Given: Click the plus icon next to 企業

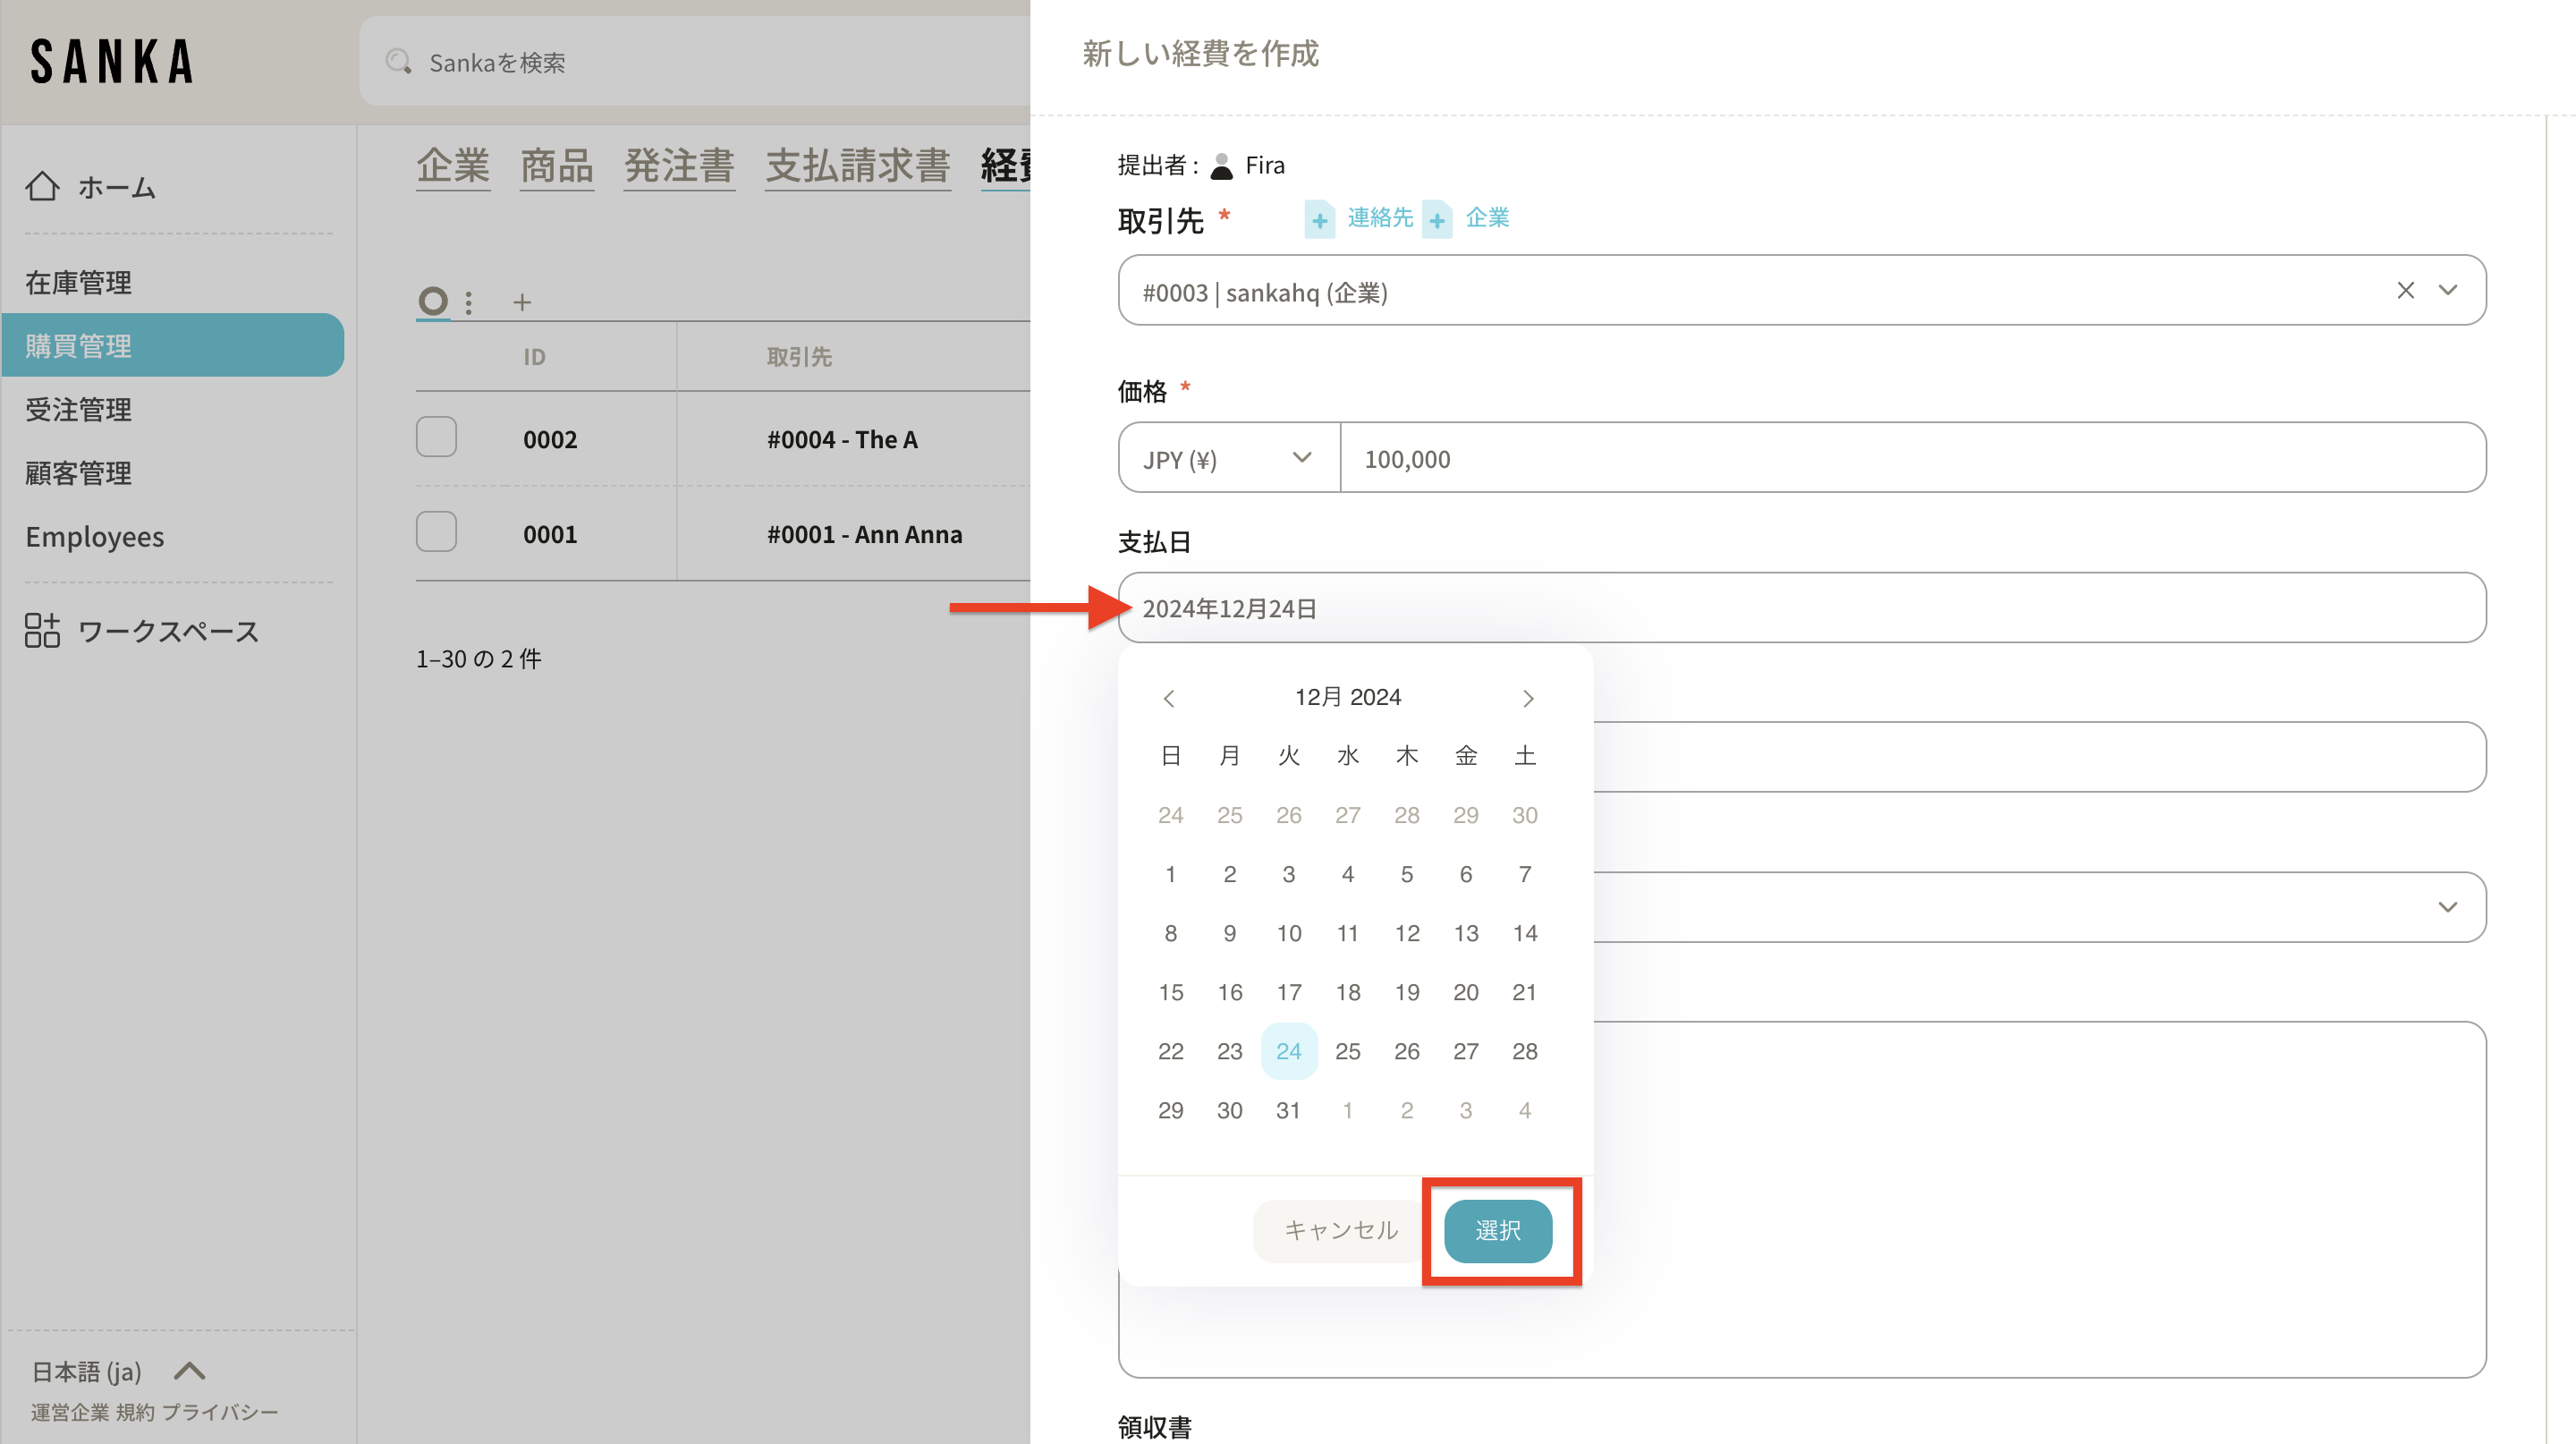Looking at the screenshot, I should [x=1437, y=219].
